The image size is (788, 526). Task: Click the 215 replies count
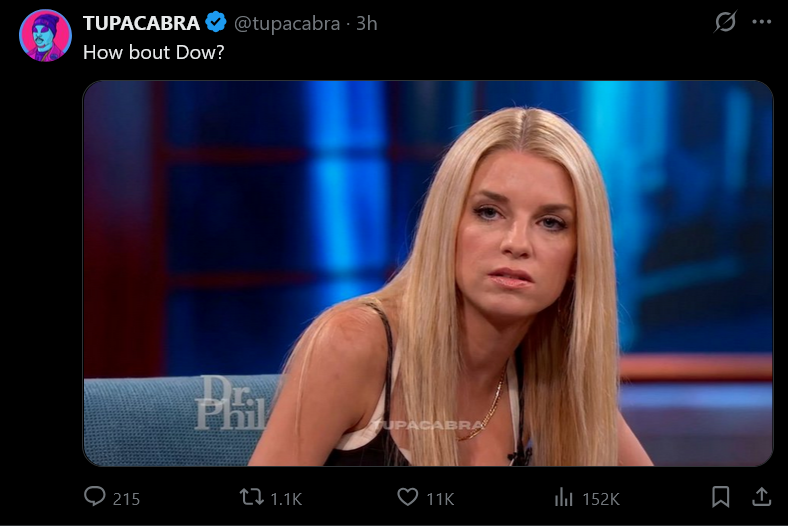coord(126,499)
